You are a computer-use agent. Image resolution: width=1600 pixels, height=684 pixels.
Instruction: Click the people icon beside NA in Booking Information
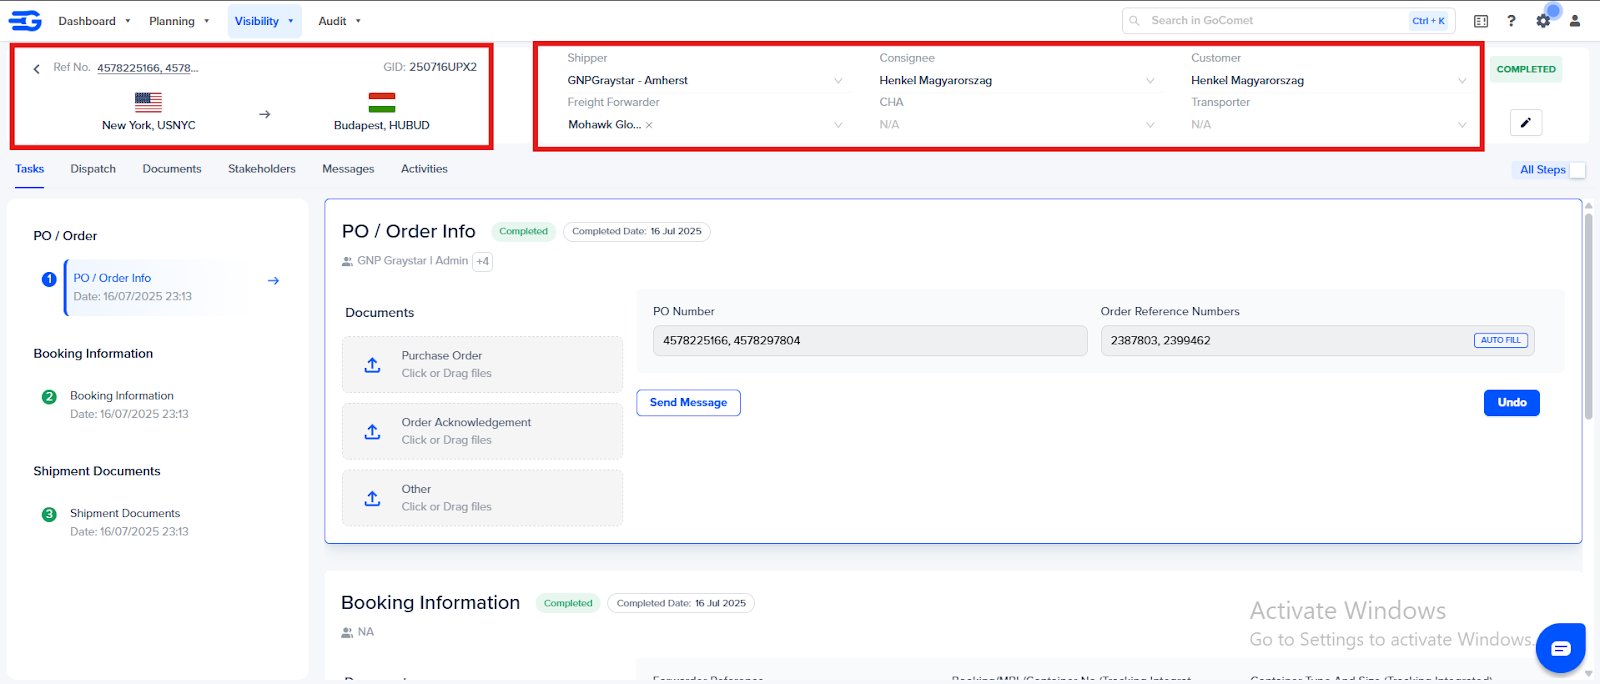coord(347,632)
